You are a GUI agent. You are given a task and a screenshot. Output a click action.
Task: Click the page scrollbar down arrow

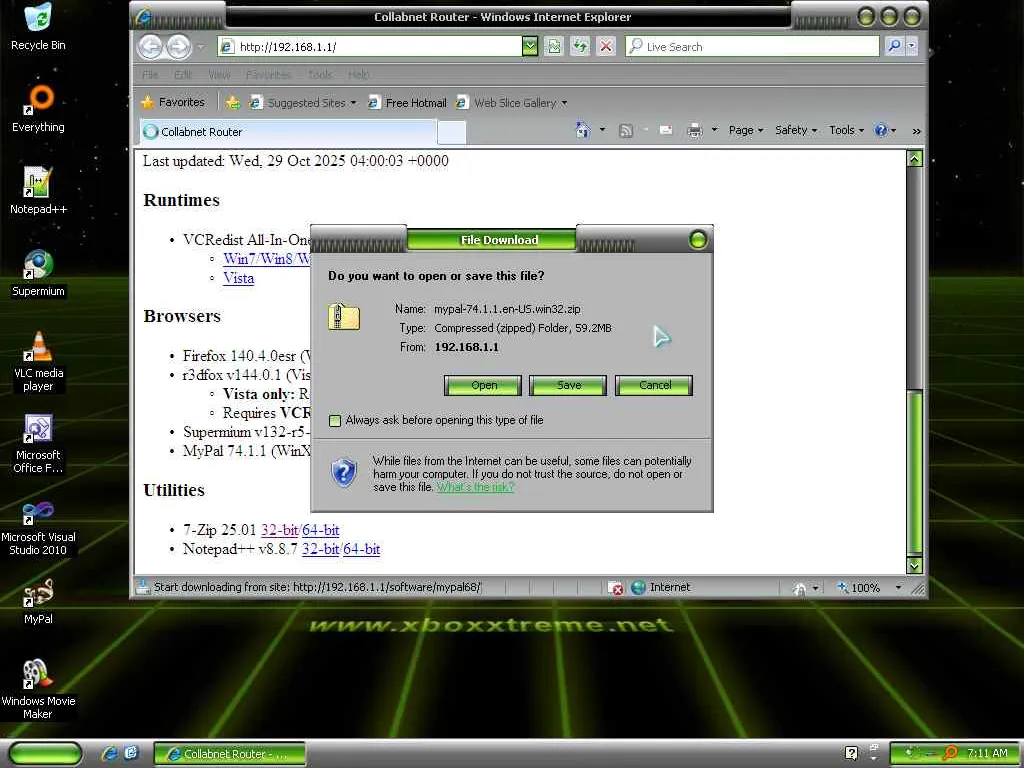[915, 566]
